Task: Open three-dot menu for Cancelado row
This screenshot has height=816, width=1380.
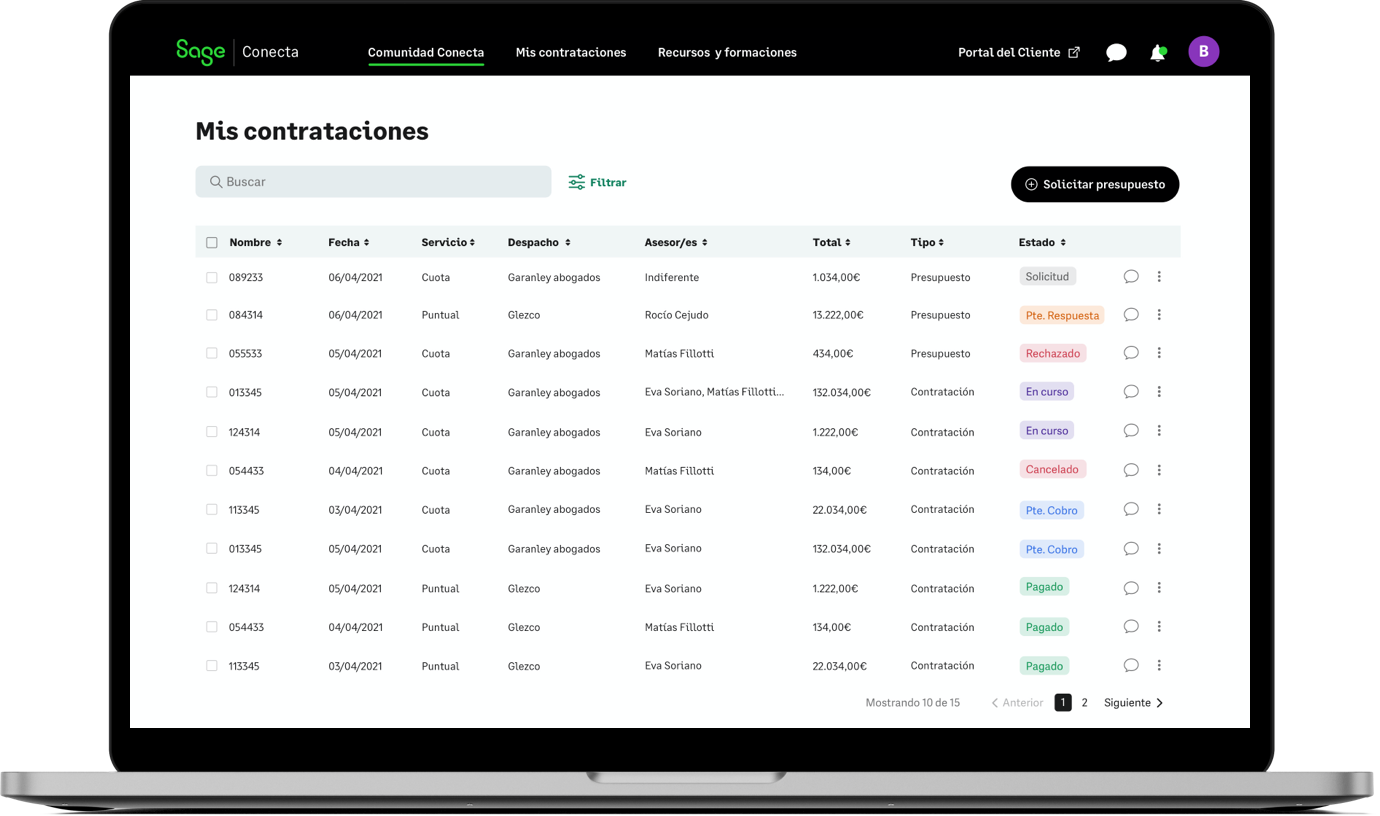Action: (x=1159, y=470)
